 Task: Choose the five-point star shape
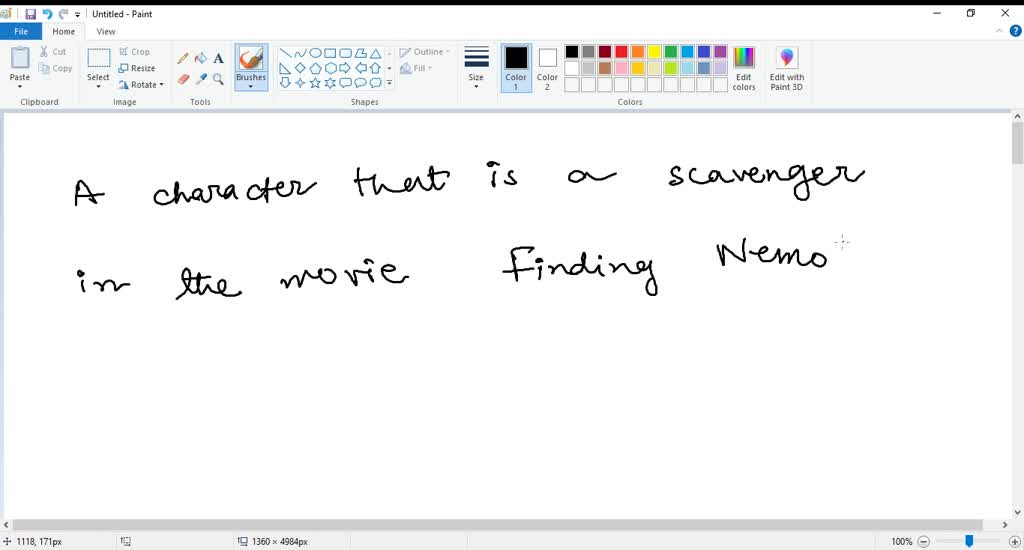315,83
